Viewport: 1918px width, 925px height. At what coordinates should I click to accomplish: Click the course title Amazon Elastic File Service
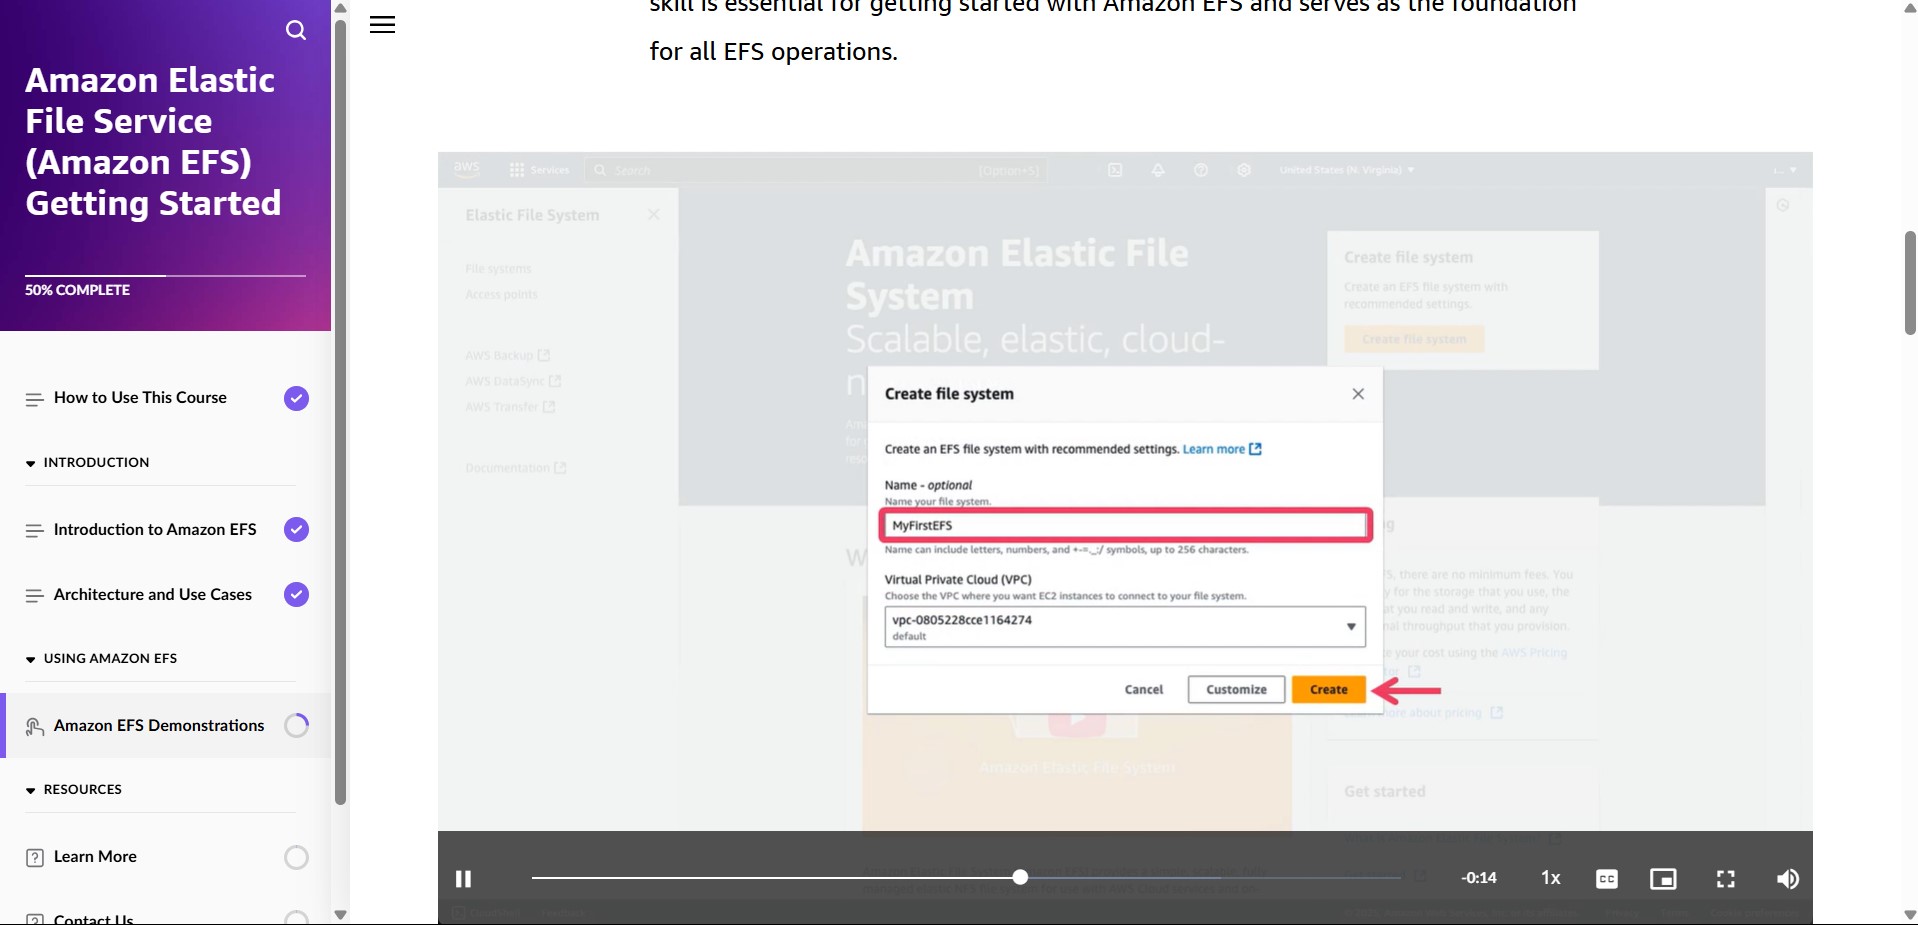coord(153,141)
